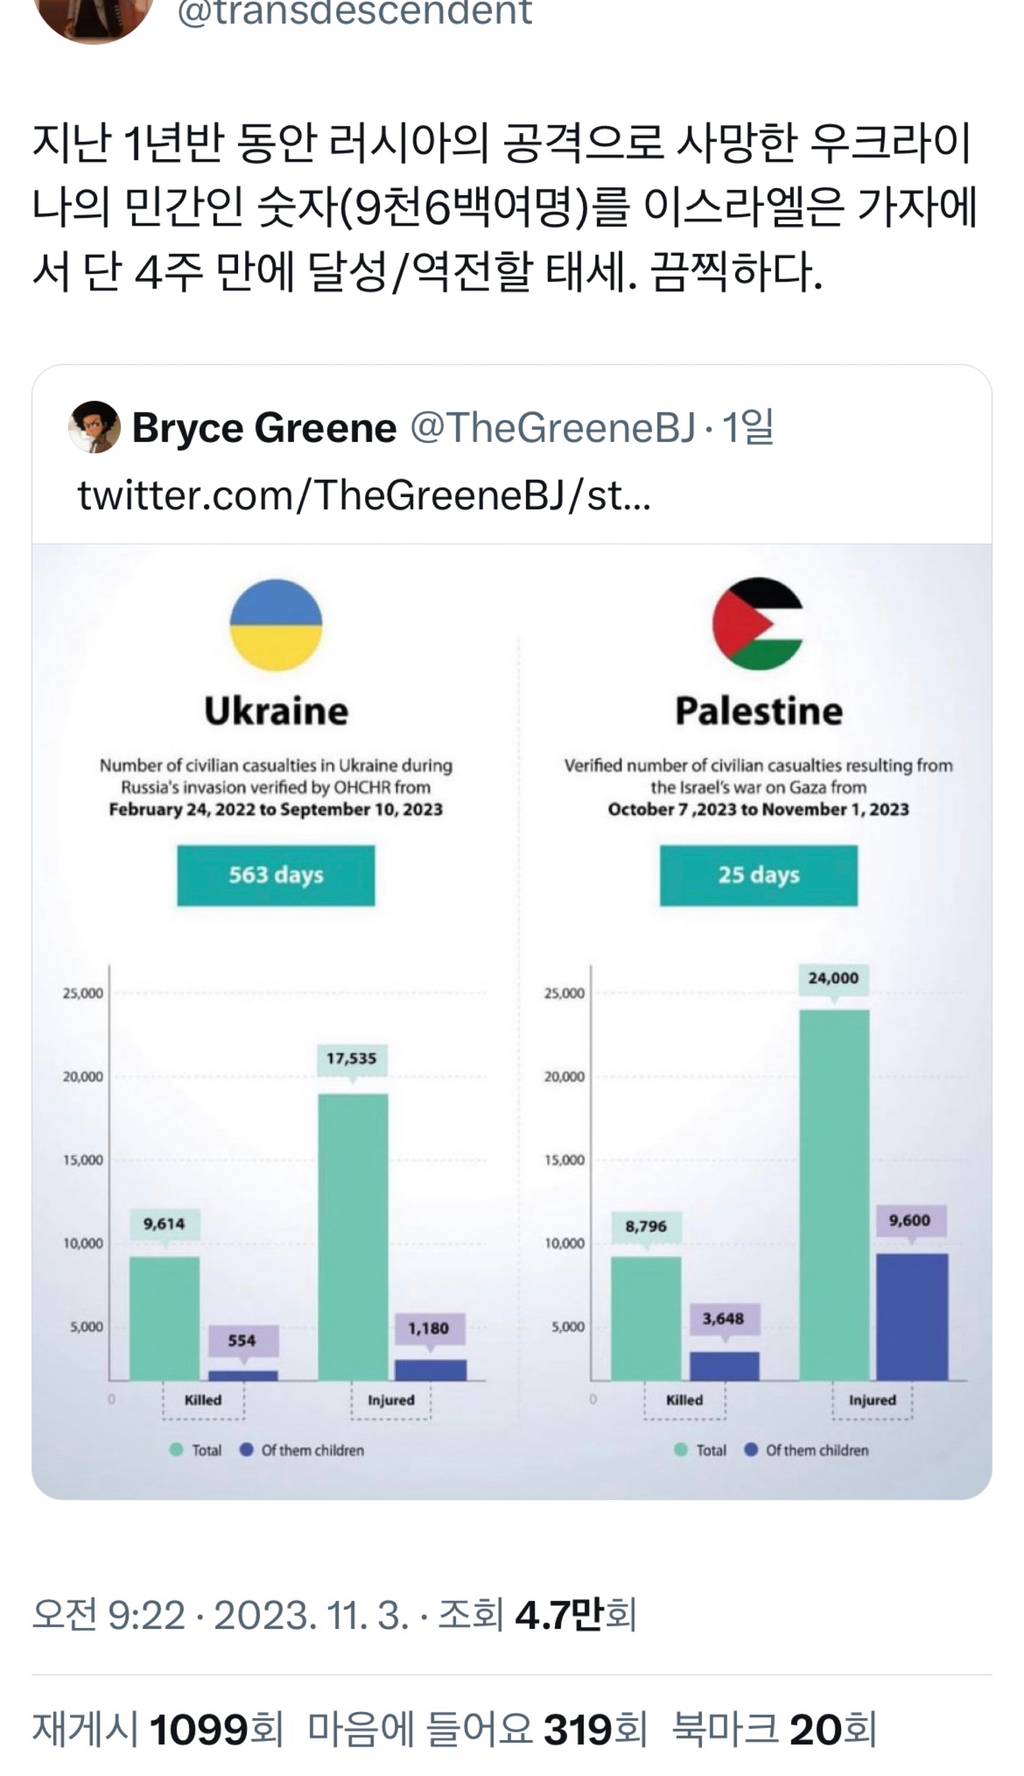Open the 319 likes list
1024x1776 pixels.
[x=477, y=1729]
